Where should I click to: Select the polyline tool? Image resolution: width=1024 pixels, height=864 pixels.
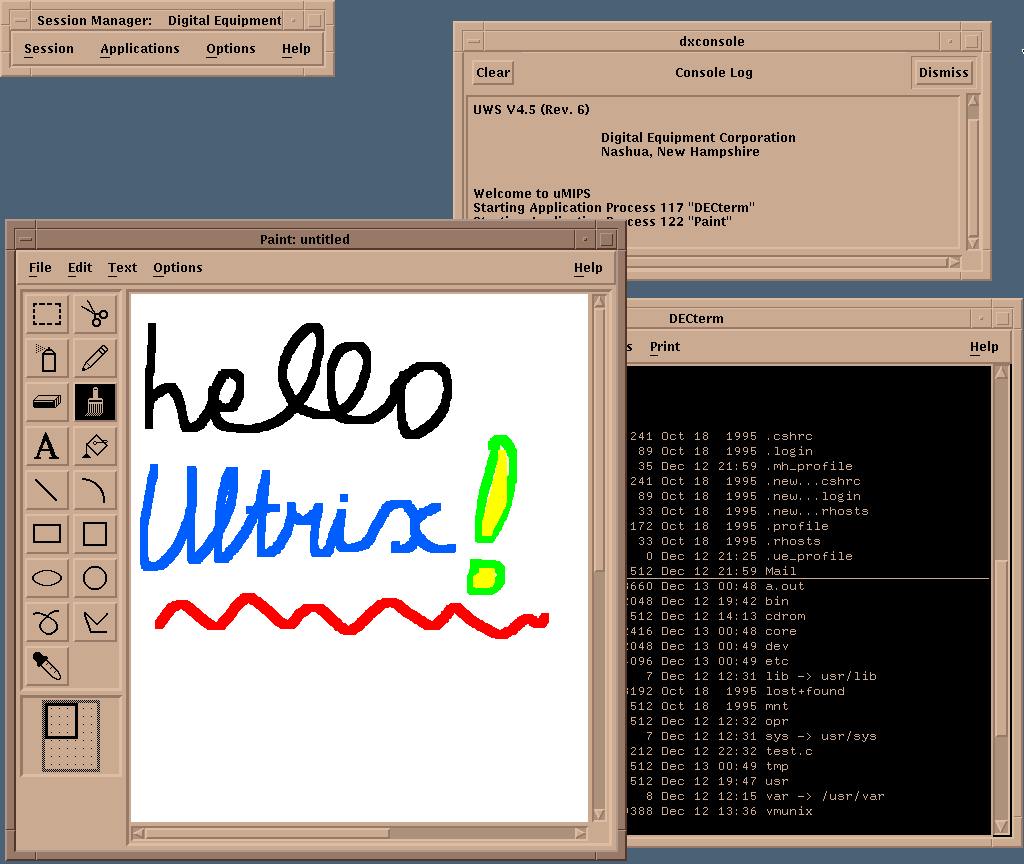pos(95,622)
